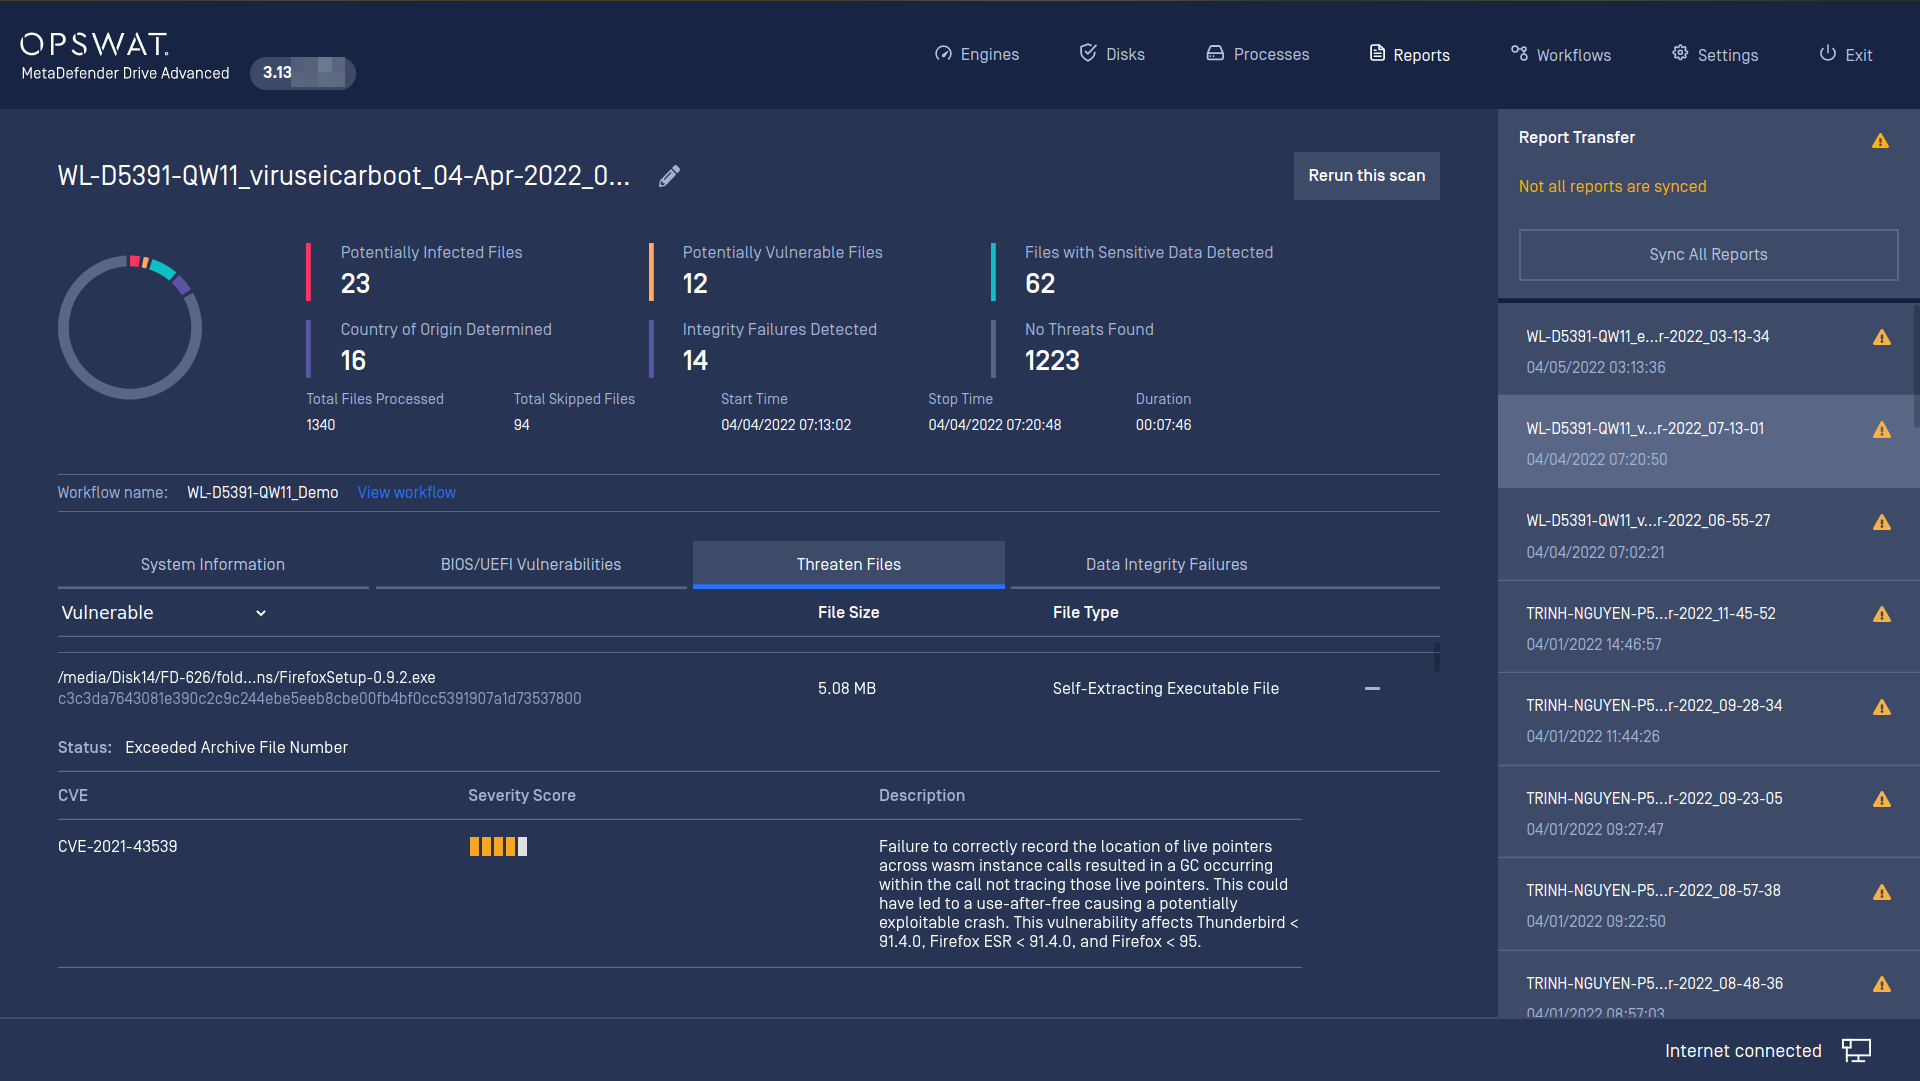Open report TRINH-NGUYEN-P5...r-2022_08-57-38
This screenshot has height=1081, width=1920.
1706,905
